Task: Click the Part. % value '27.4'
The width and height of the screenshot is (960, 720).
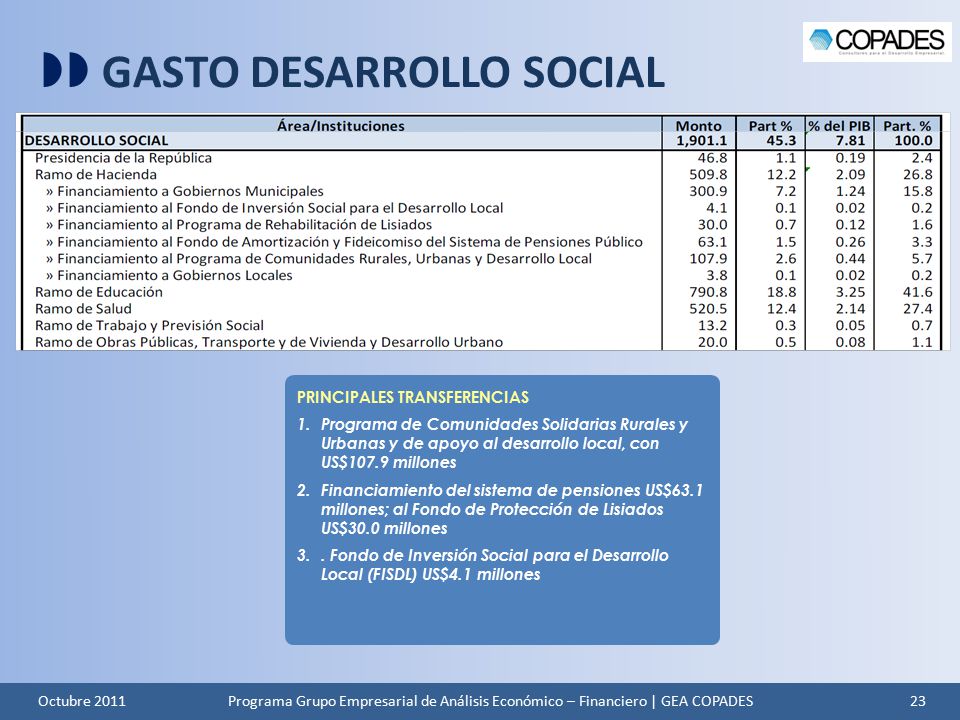Action: (x=918, y=309)
